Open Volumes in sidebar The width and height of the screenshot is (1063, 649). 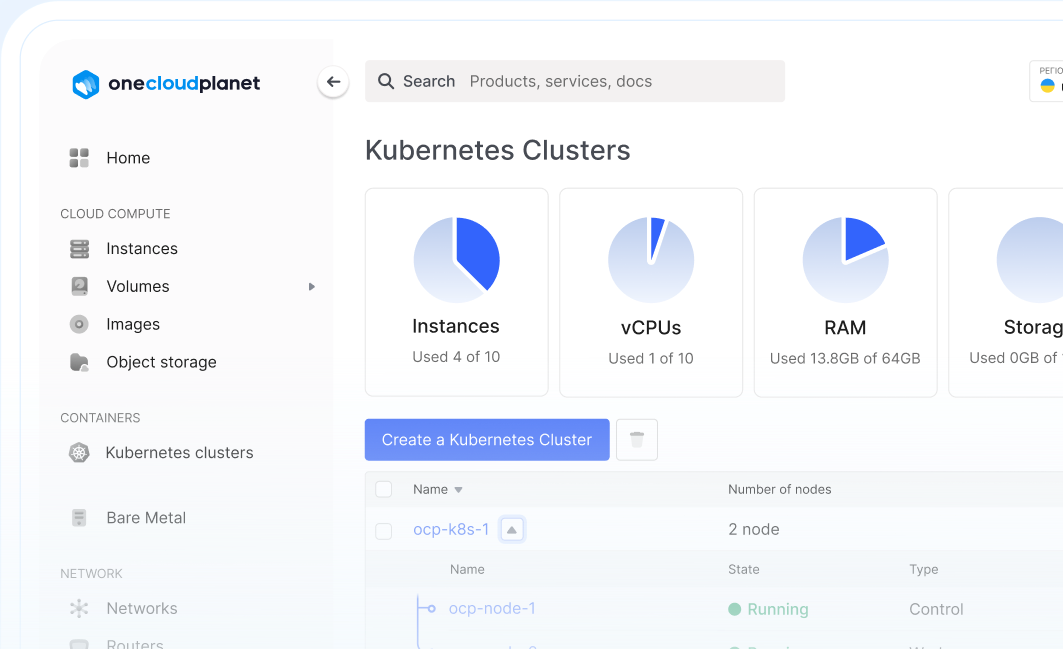tap(138, 286)
